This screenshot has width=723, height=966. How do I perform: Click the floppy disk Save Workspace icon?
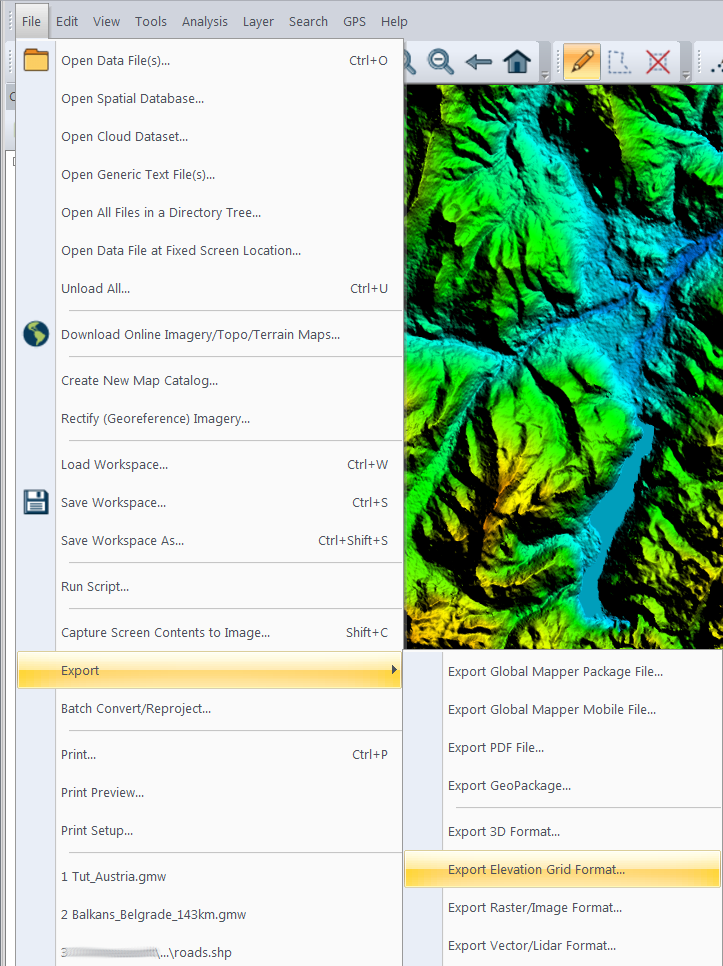click(36, 502)
